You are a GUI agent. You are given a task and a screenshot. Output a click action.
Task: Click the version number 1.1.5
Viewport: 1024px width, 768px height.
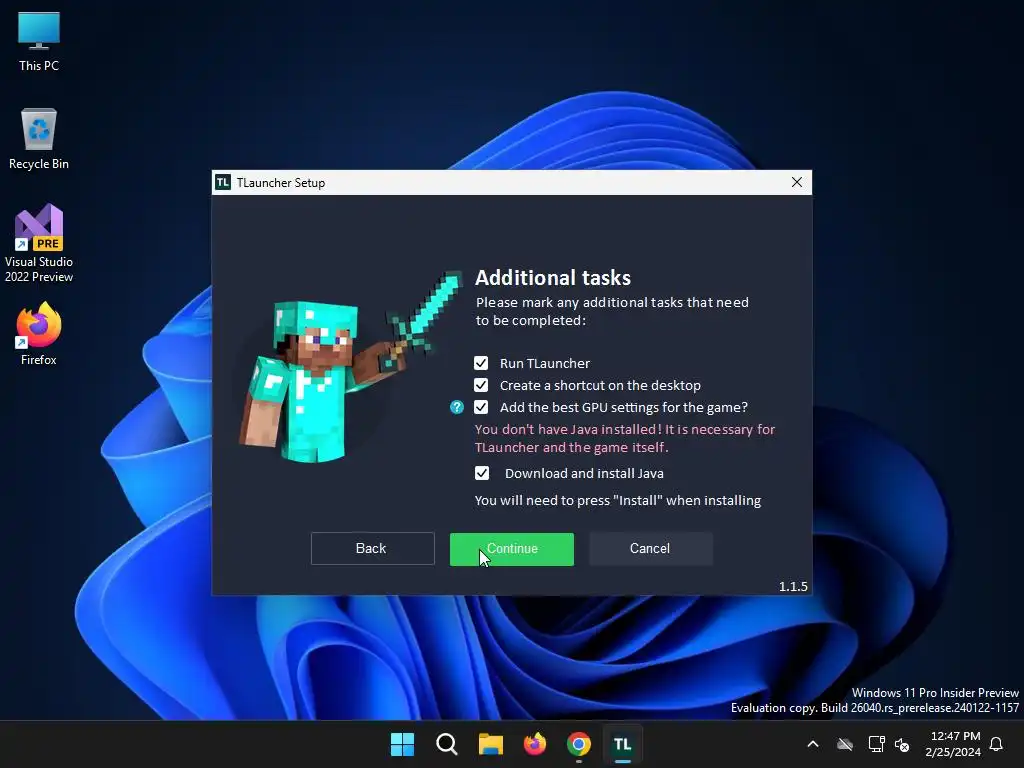(x=793, y=586)
